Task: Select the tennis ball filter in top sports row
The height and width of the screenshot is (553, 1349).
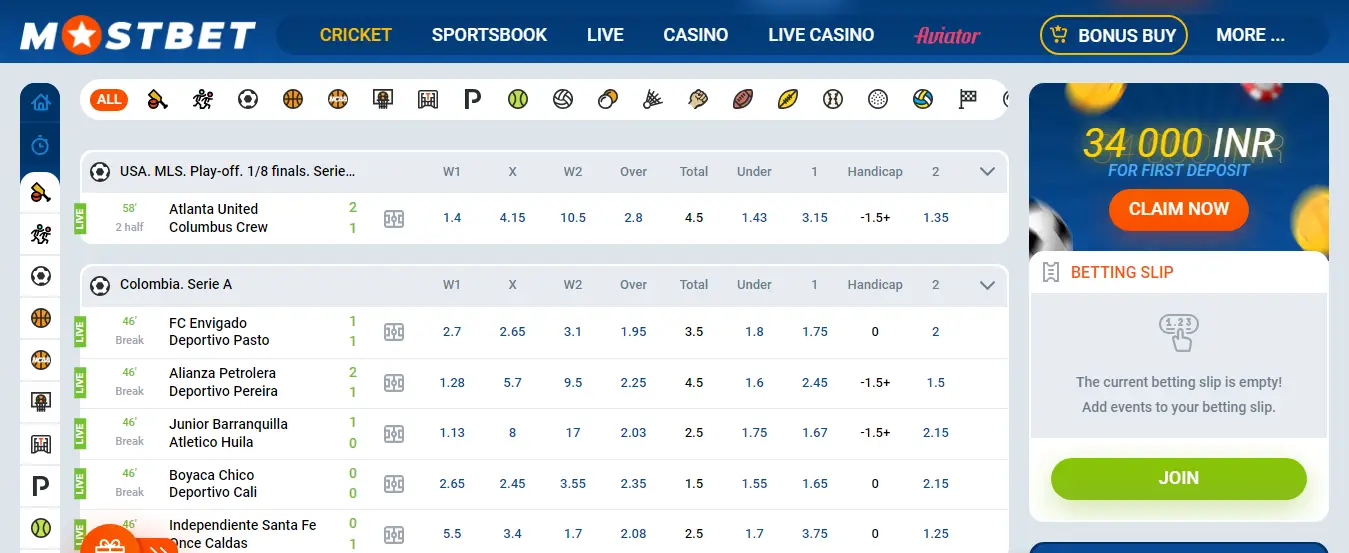Action: [x=517, y=99]
